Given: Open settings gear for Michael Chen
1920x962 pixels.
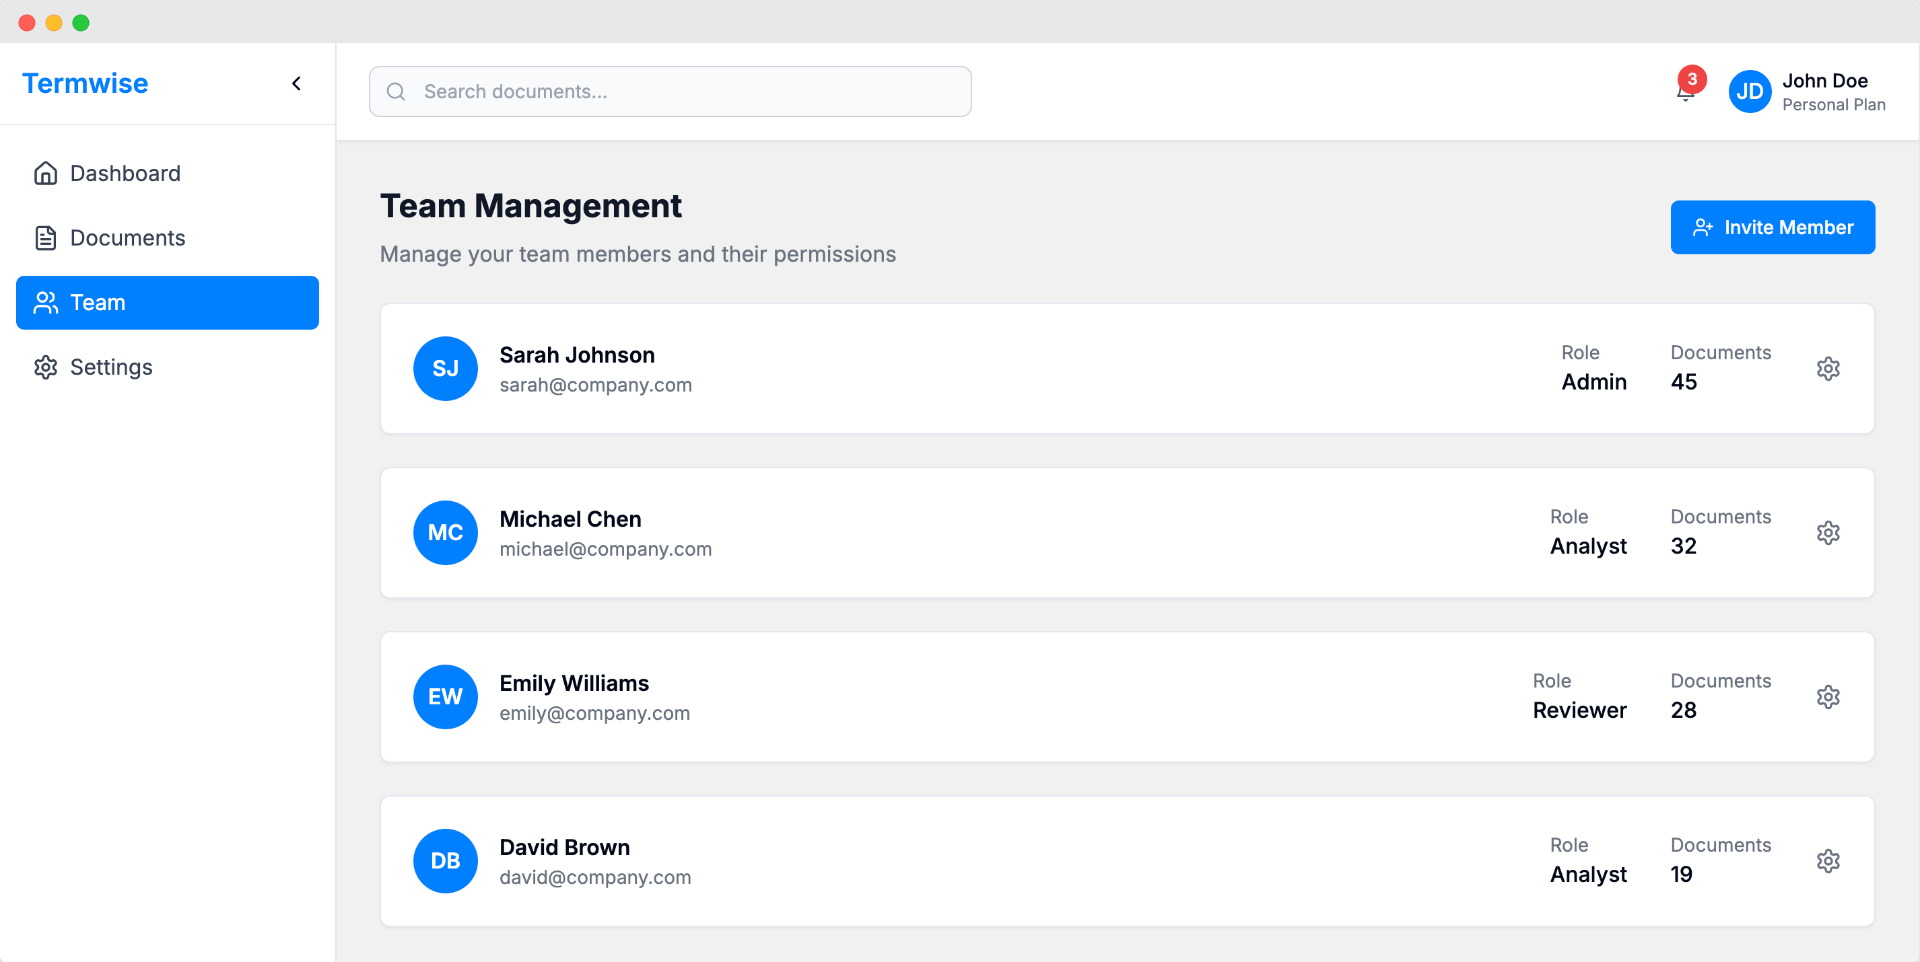Looking at the screenshot, I should pyautogui.click(x=1828, y=532).
